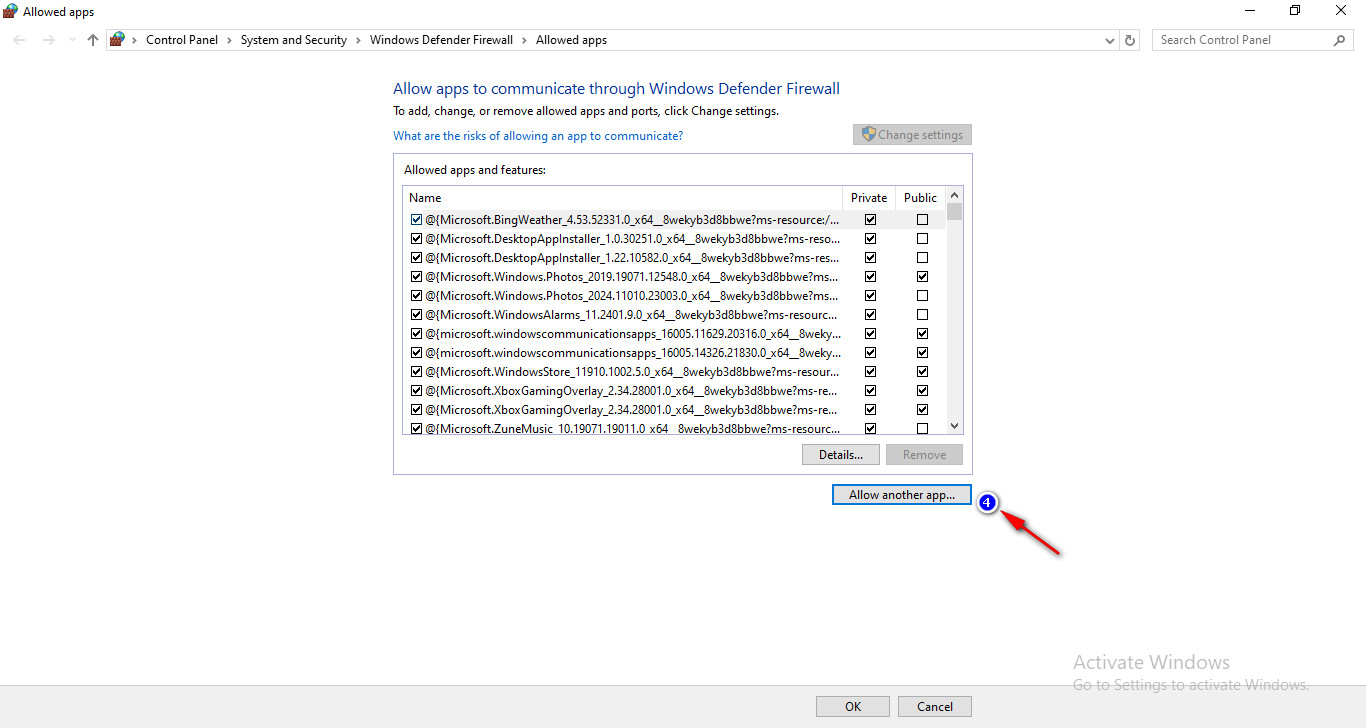Close the Allowed apps window

point(1341,10)
